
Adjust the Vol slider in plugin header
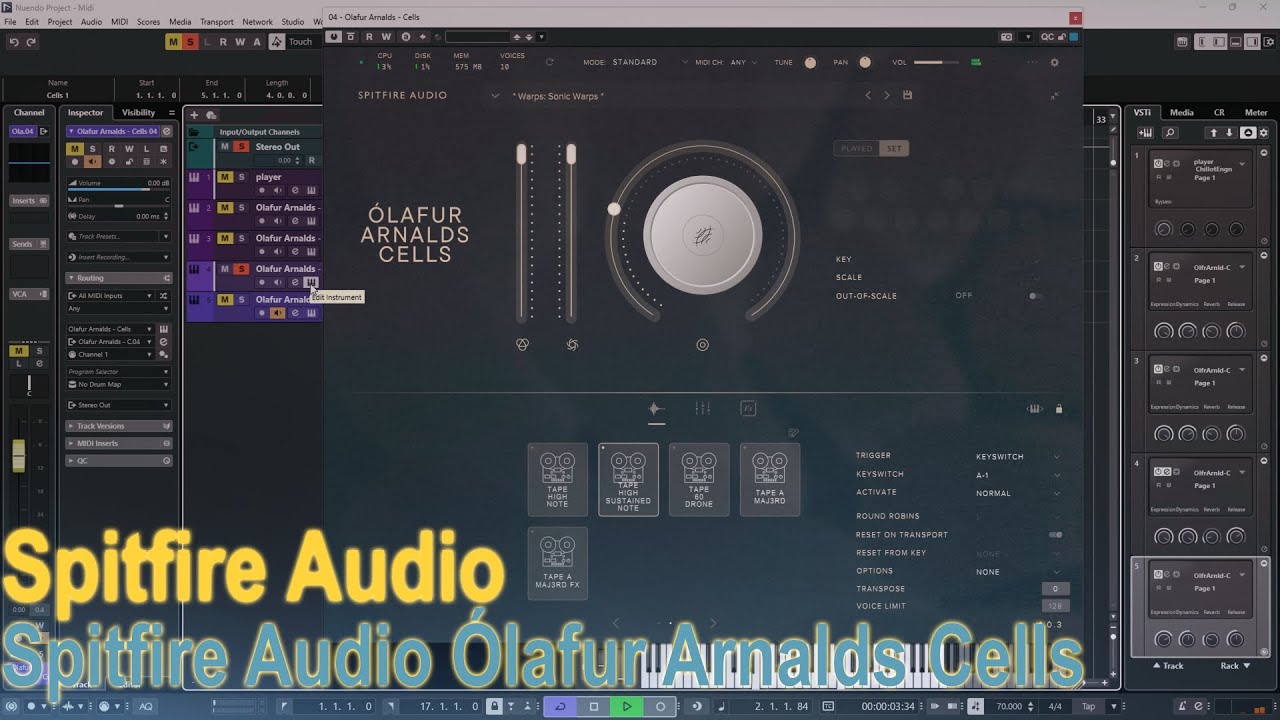936,62
